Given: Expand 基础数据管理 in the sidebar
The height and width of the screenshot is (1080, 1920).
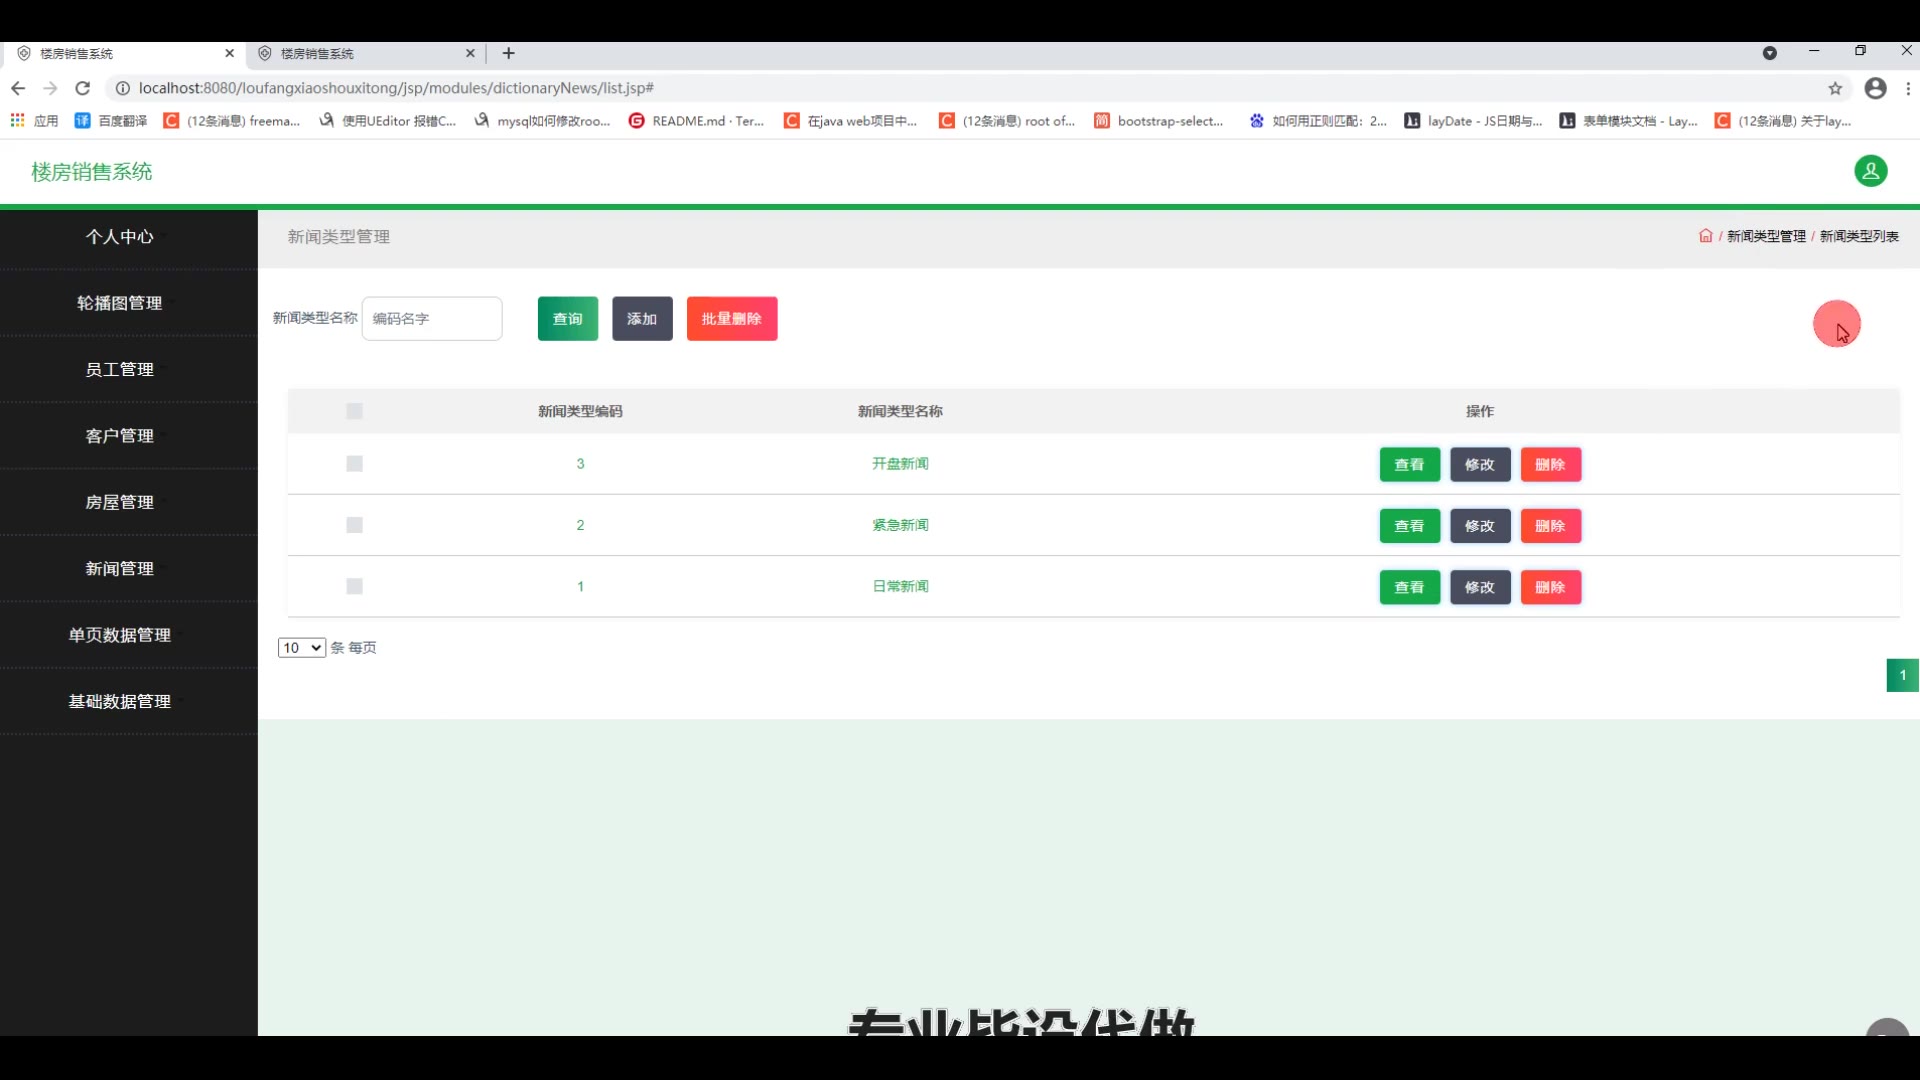Looking at the screenshot, I should coord(120,701).
